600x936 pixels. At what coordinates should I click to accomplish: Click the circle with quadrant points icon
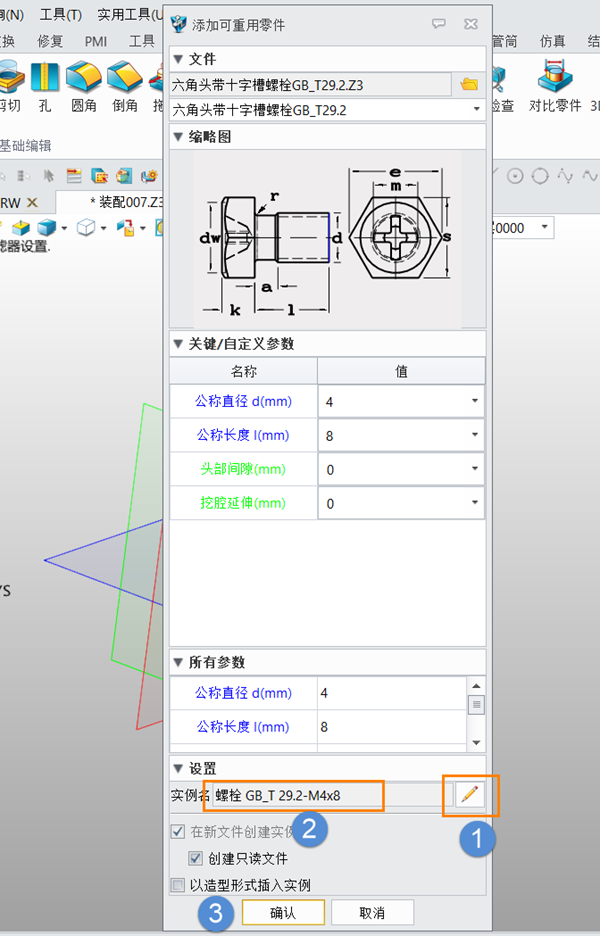pyautogui.click(x=540, y=176)
